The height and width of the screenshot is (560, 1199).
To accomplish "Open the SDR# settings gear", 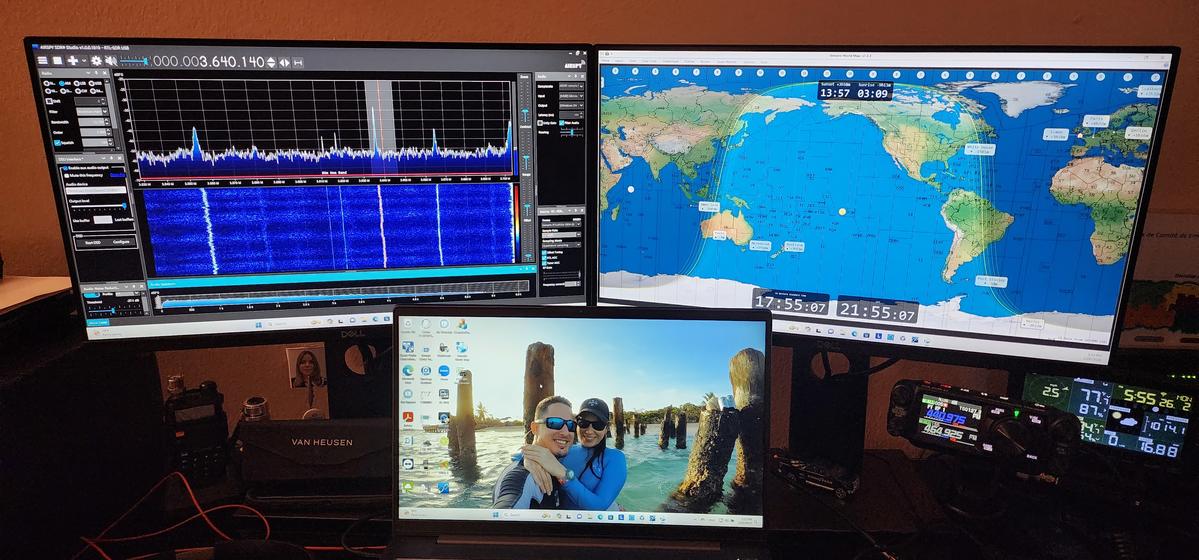I will (96, 60).
